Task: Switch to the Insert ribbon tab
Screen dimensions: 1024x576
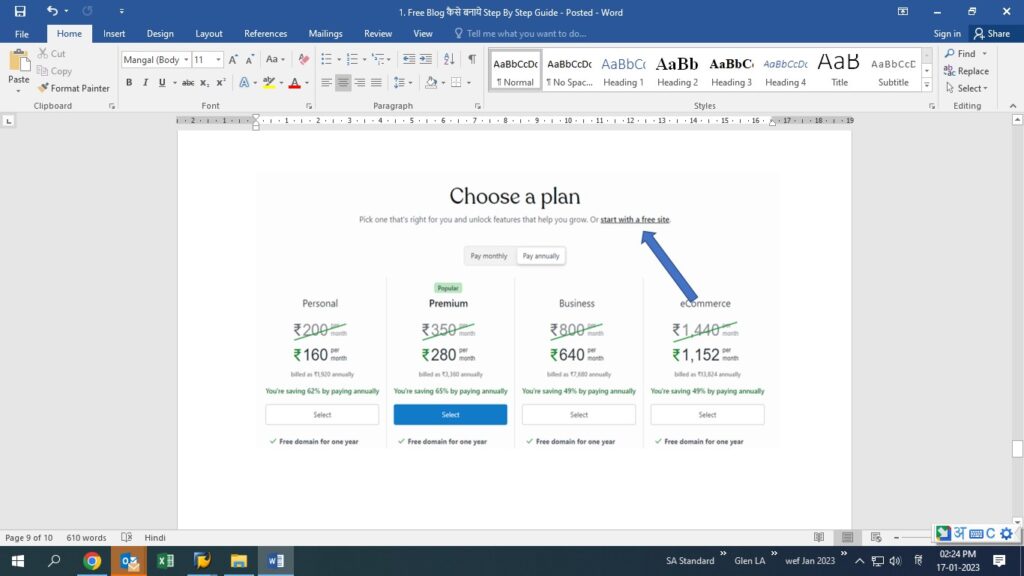Action: (x=114, y=33)
